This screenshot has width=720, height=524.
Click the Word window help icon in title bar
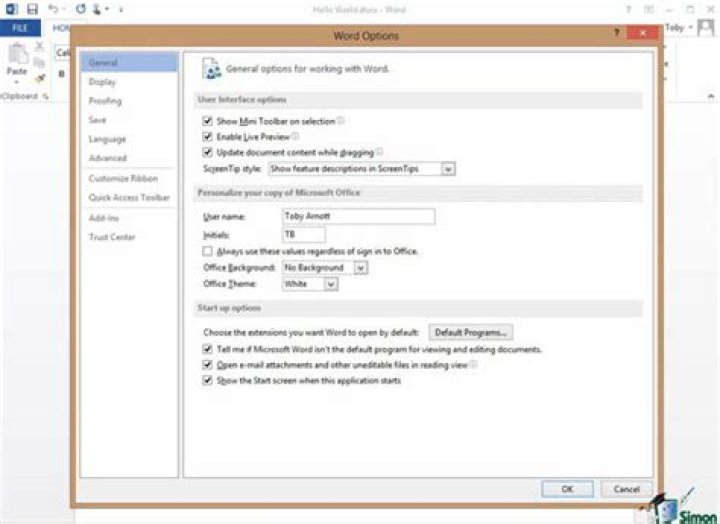(629, 9)
